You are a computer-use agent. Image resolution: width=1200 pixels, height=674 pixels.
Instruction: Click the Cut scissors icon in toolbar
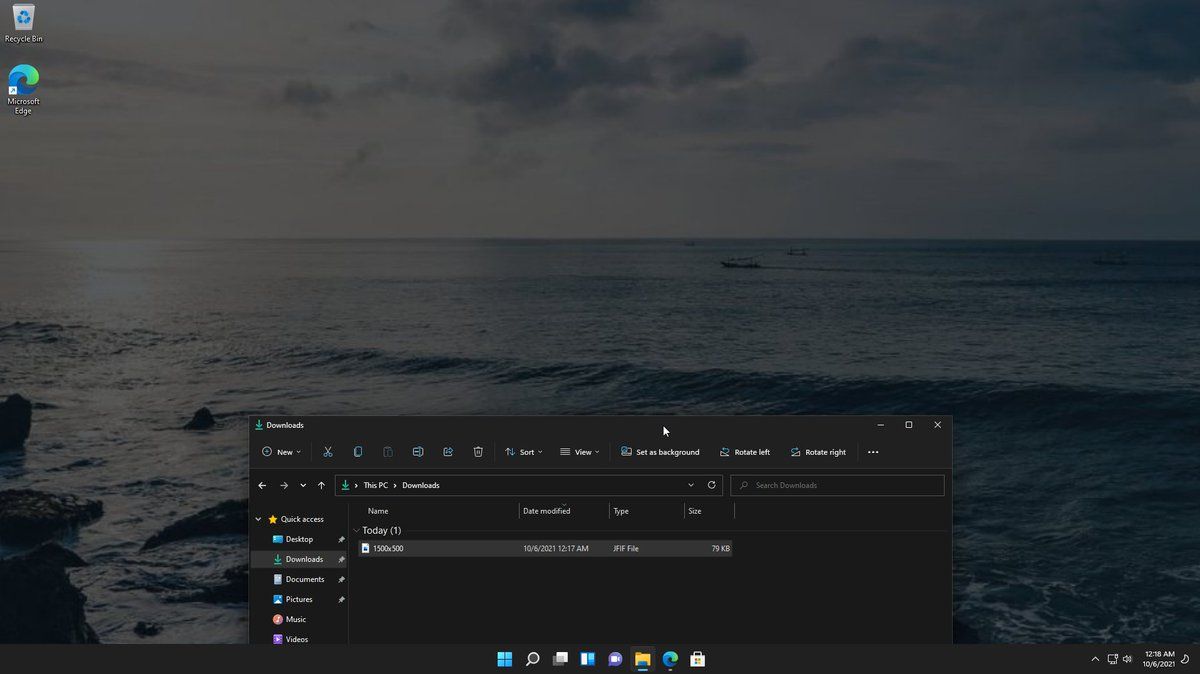pos(327,452)
